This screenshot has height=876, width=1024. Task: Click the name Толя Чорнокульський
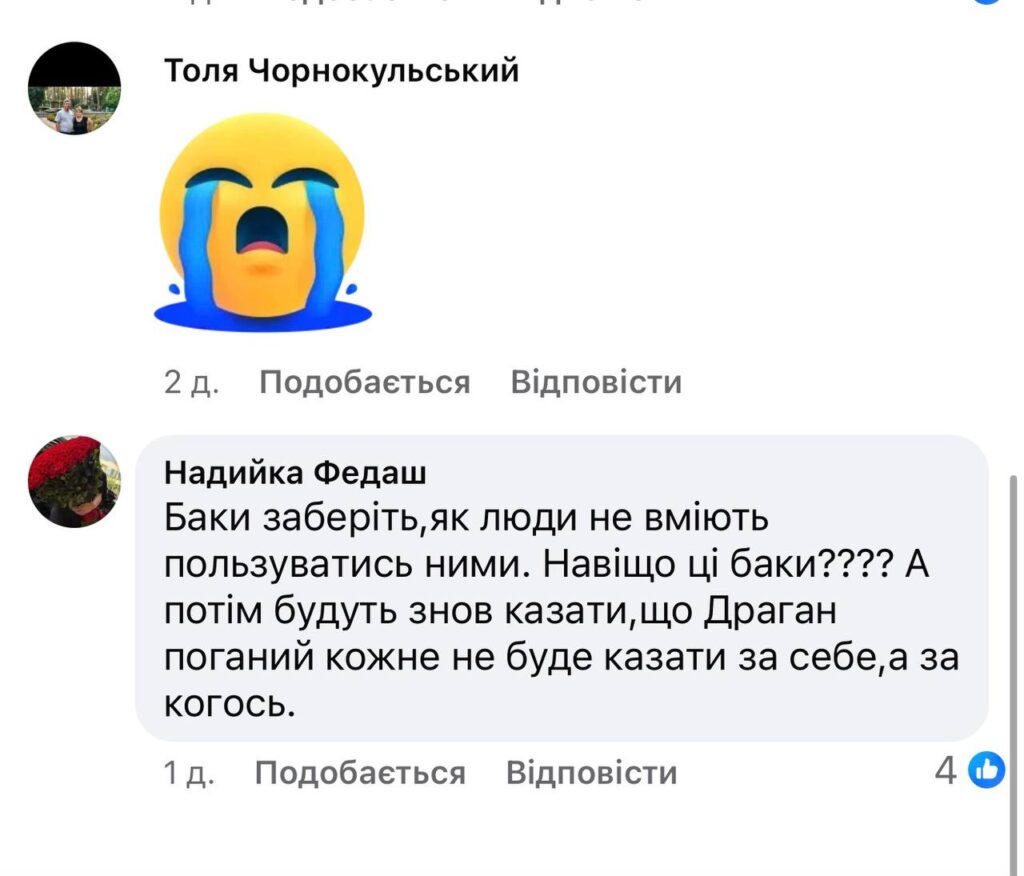341,71
